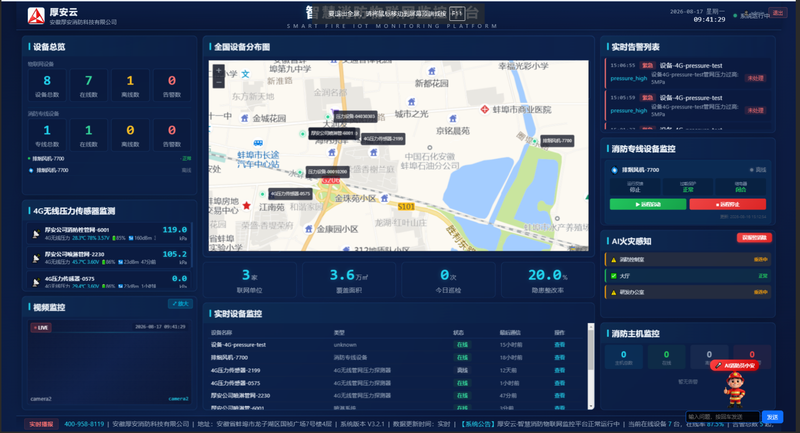Open 查看 for 排烟风机-7700 table row
This screenshot has width=800, height=433.
click(x=560, y=358)
